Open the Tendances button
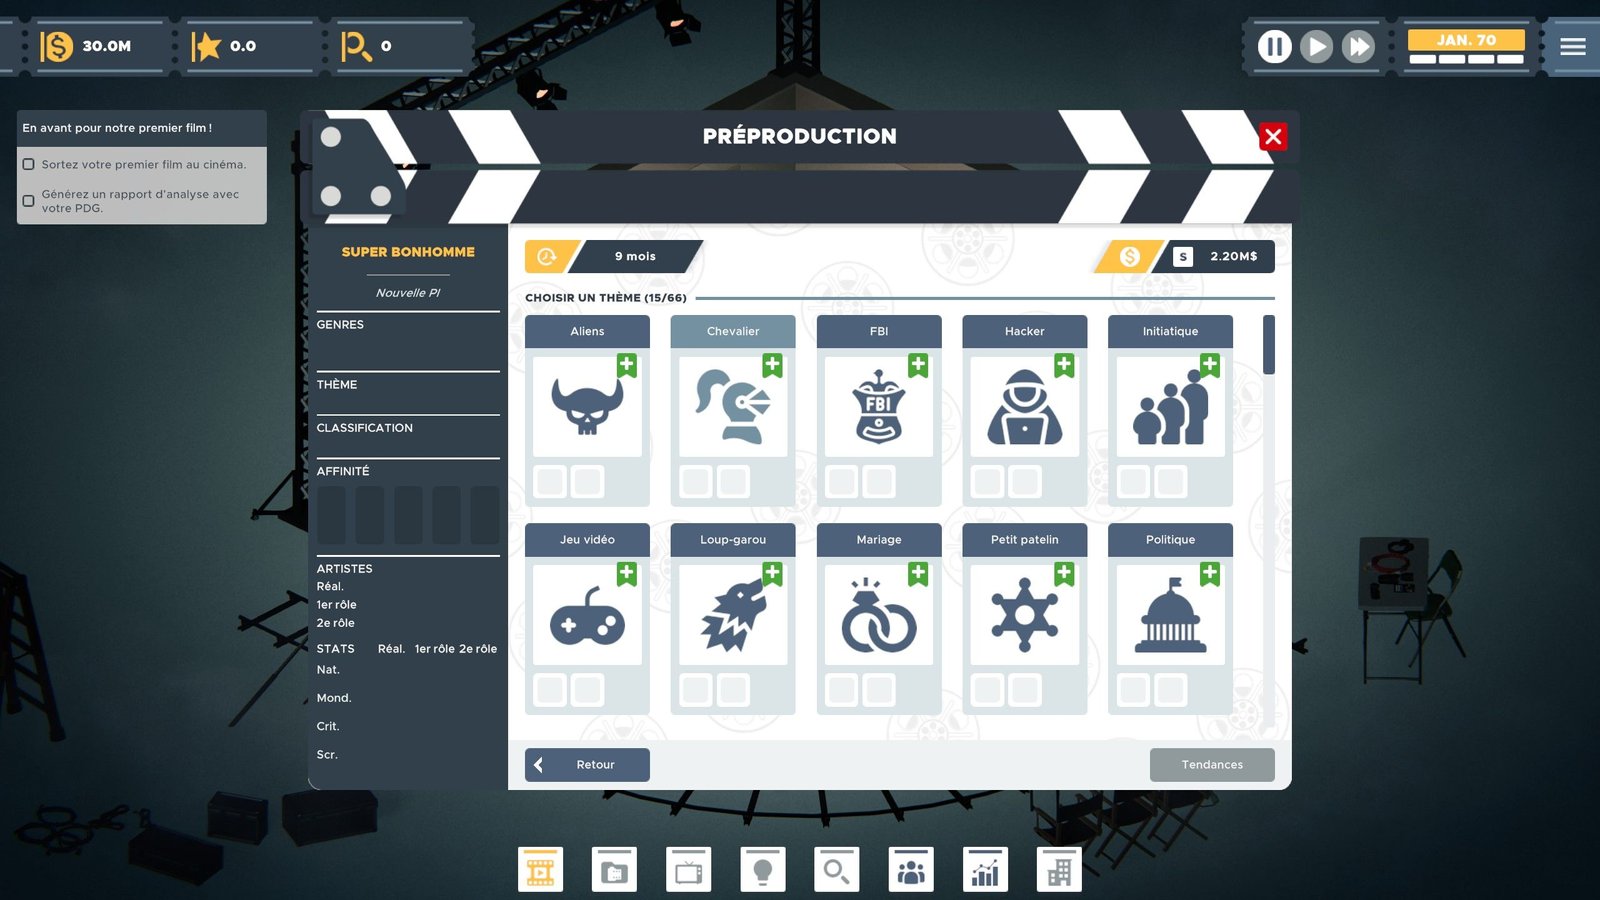Viewport: 1600px width, 900px height. (1212, 765)
